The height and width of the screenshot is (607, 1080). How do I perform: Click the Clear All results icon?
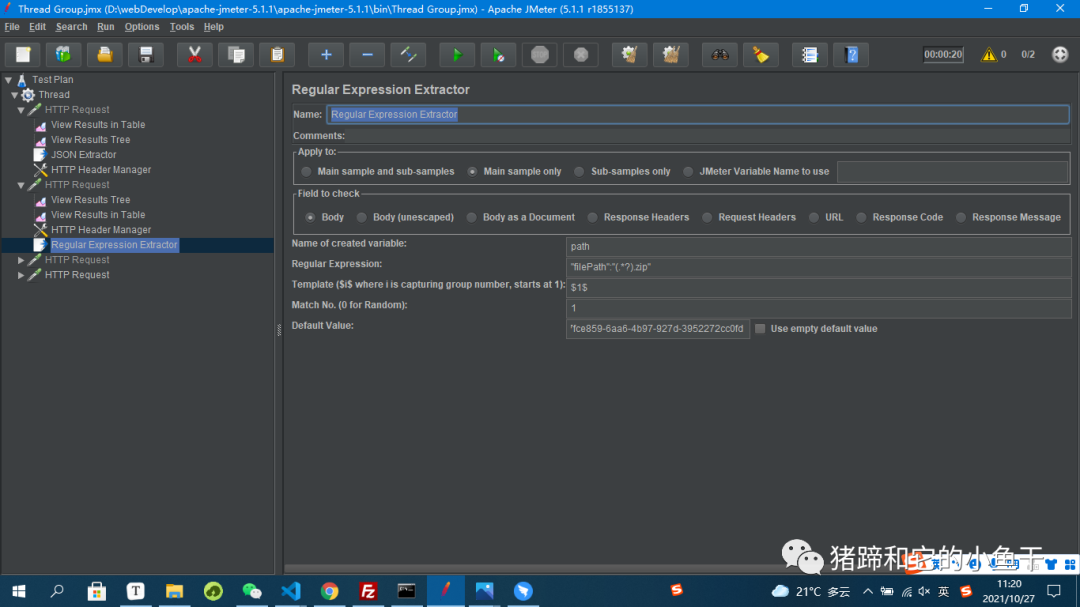(x=671, y=54)
